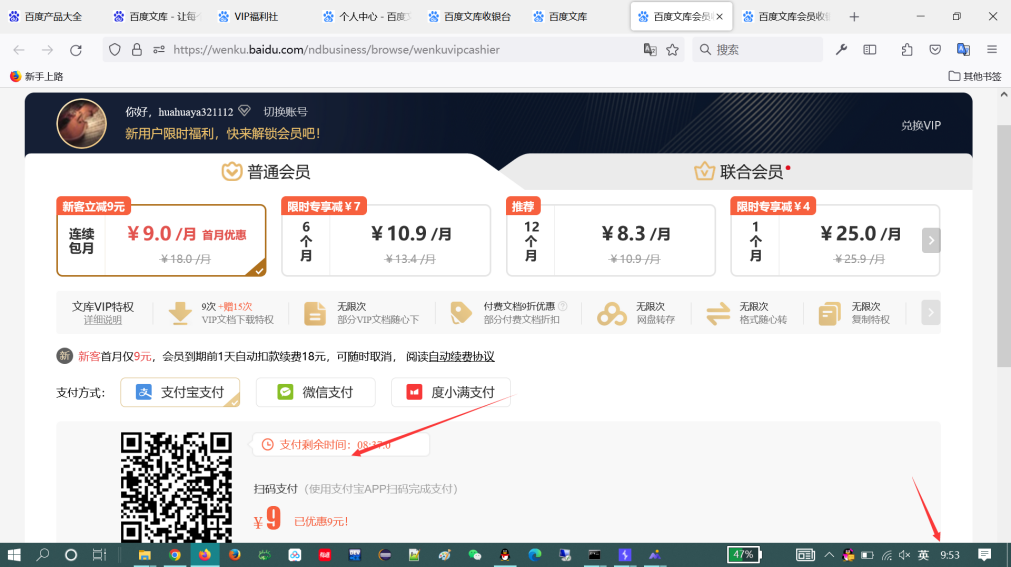This screenshot has height=567, width=1011.
Task: Reload the page with the refresh icon
Action: [x=76, y=50]
